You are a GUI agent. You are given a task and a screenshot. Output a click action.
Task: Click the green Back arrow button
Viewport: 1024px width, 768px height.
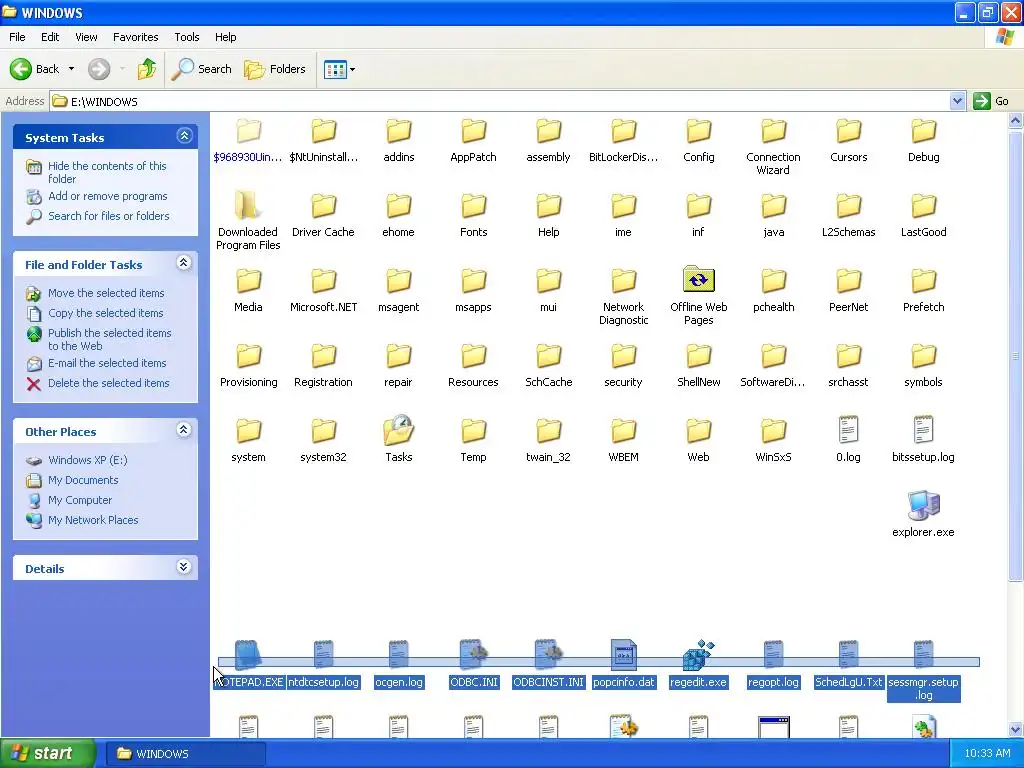tap(21, 69)
